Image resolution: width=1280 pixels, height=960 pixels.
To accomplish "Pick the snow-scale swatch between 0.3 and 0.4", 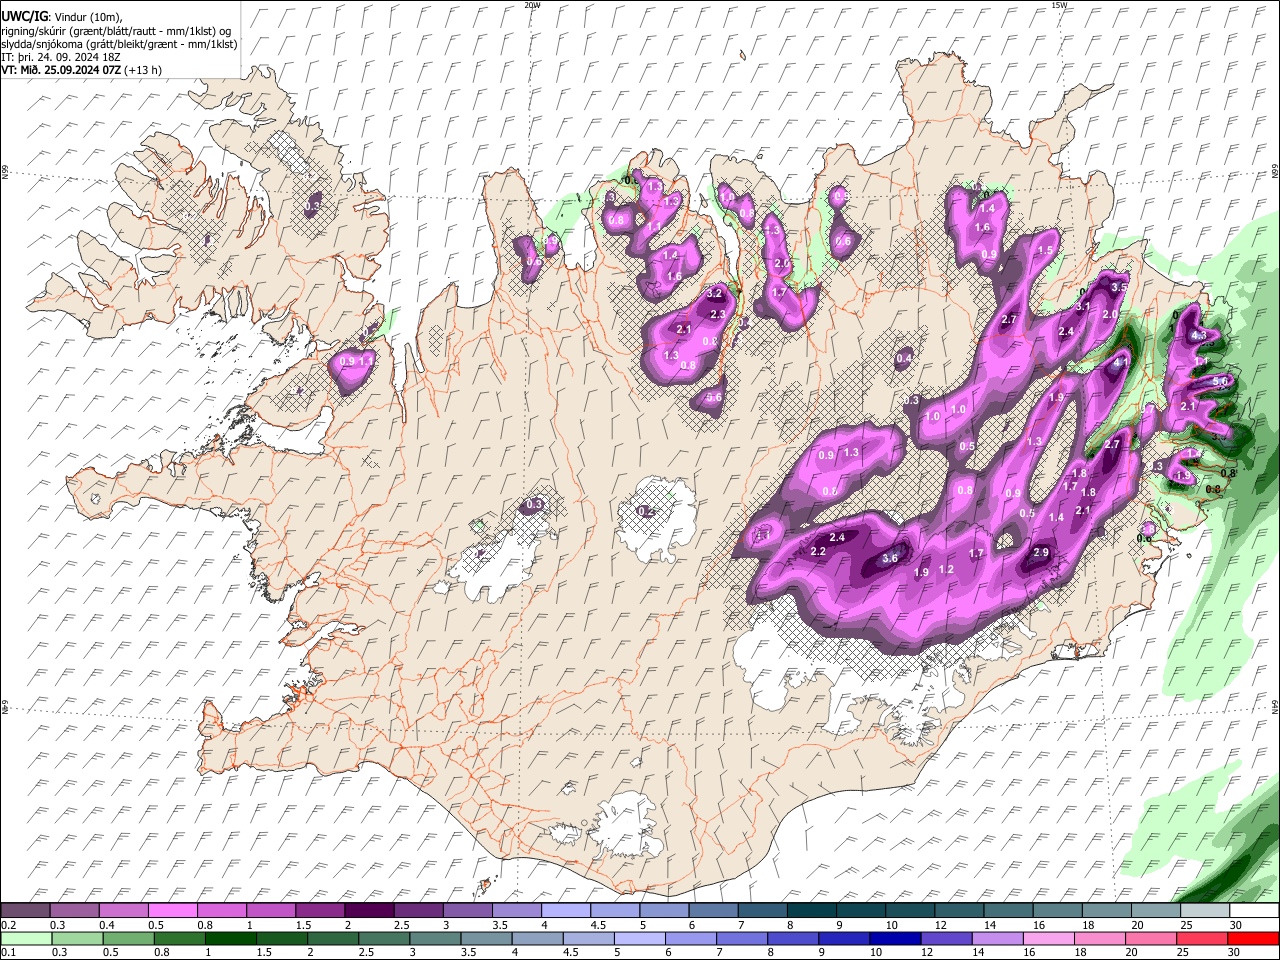I will point(74,911).
